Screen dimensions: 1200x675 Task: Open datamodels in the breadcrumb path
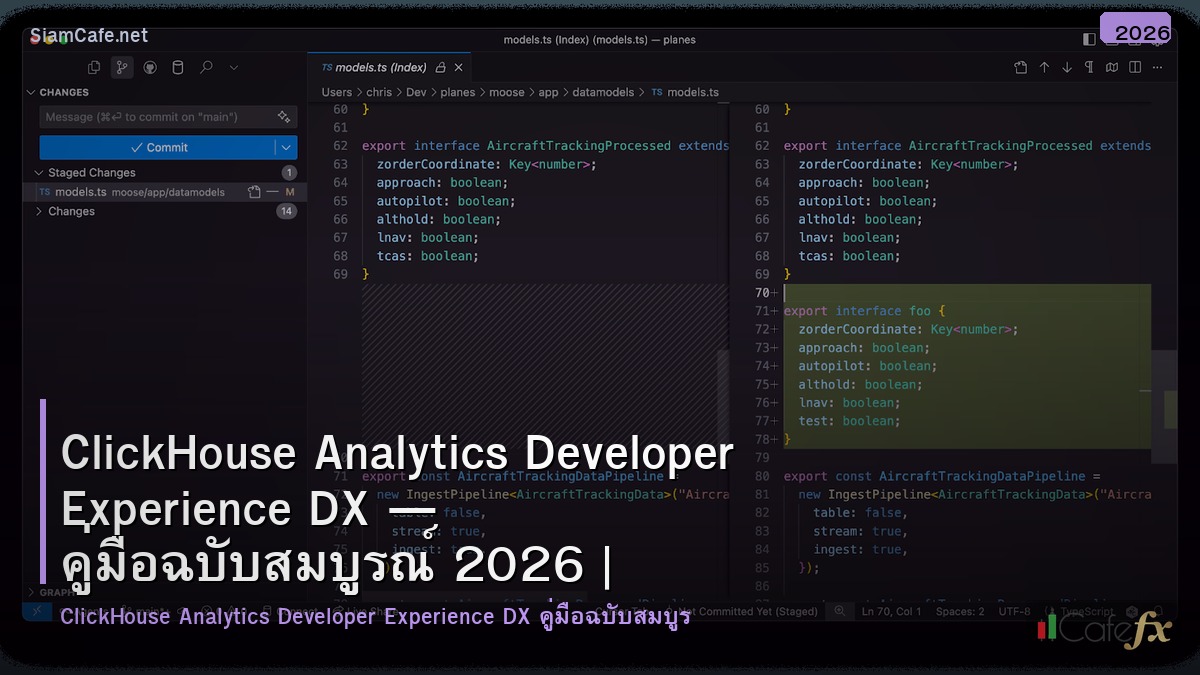pyautogui.click(x=604, y=92)
